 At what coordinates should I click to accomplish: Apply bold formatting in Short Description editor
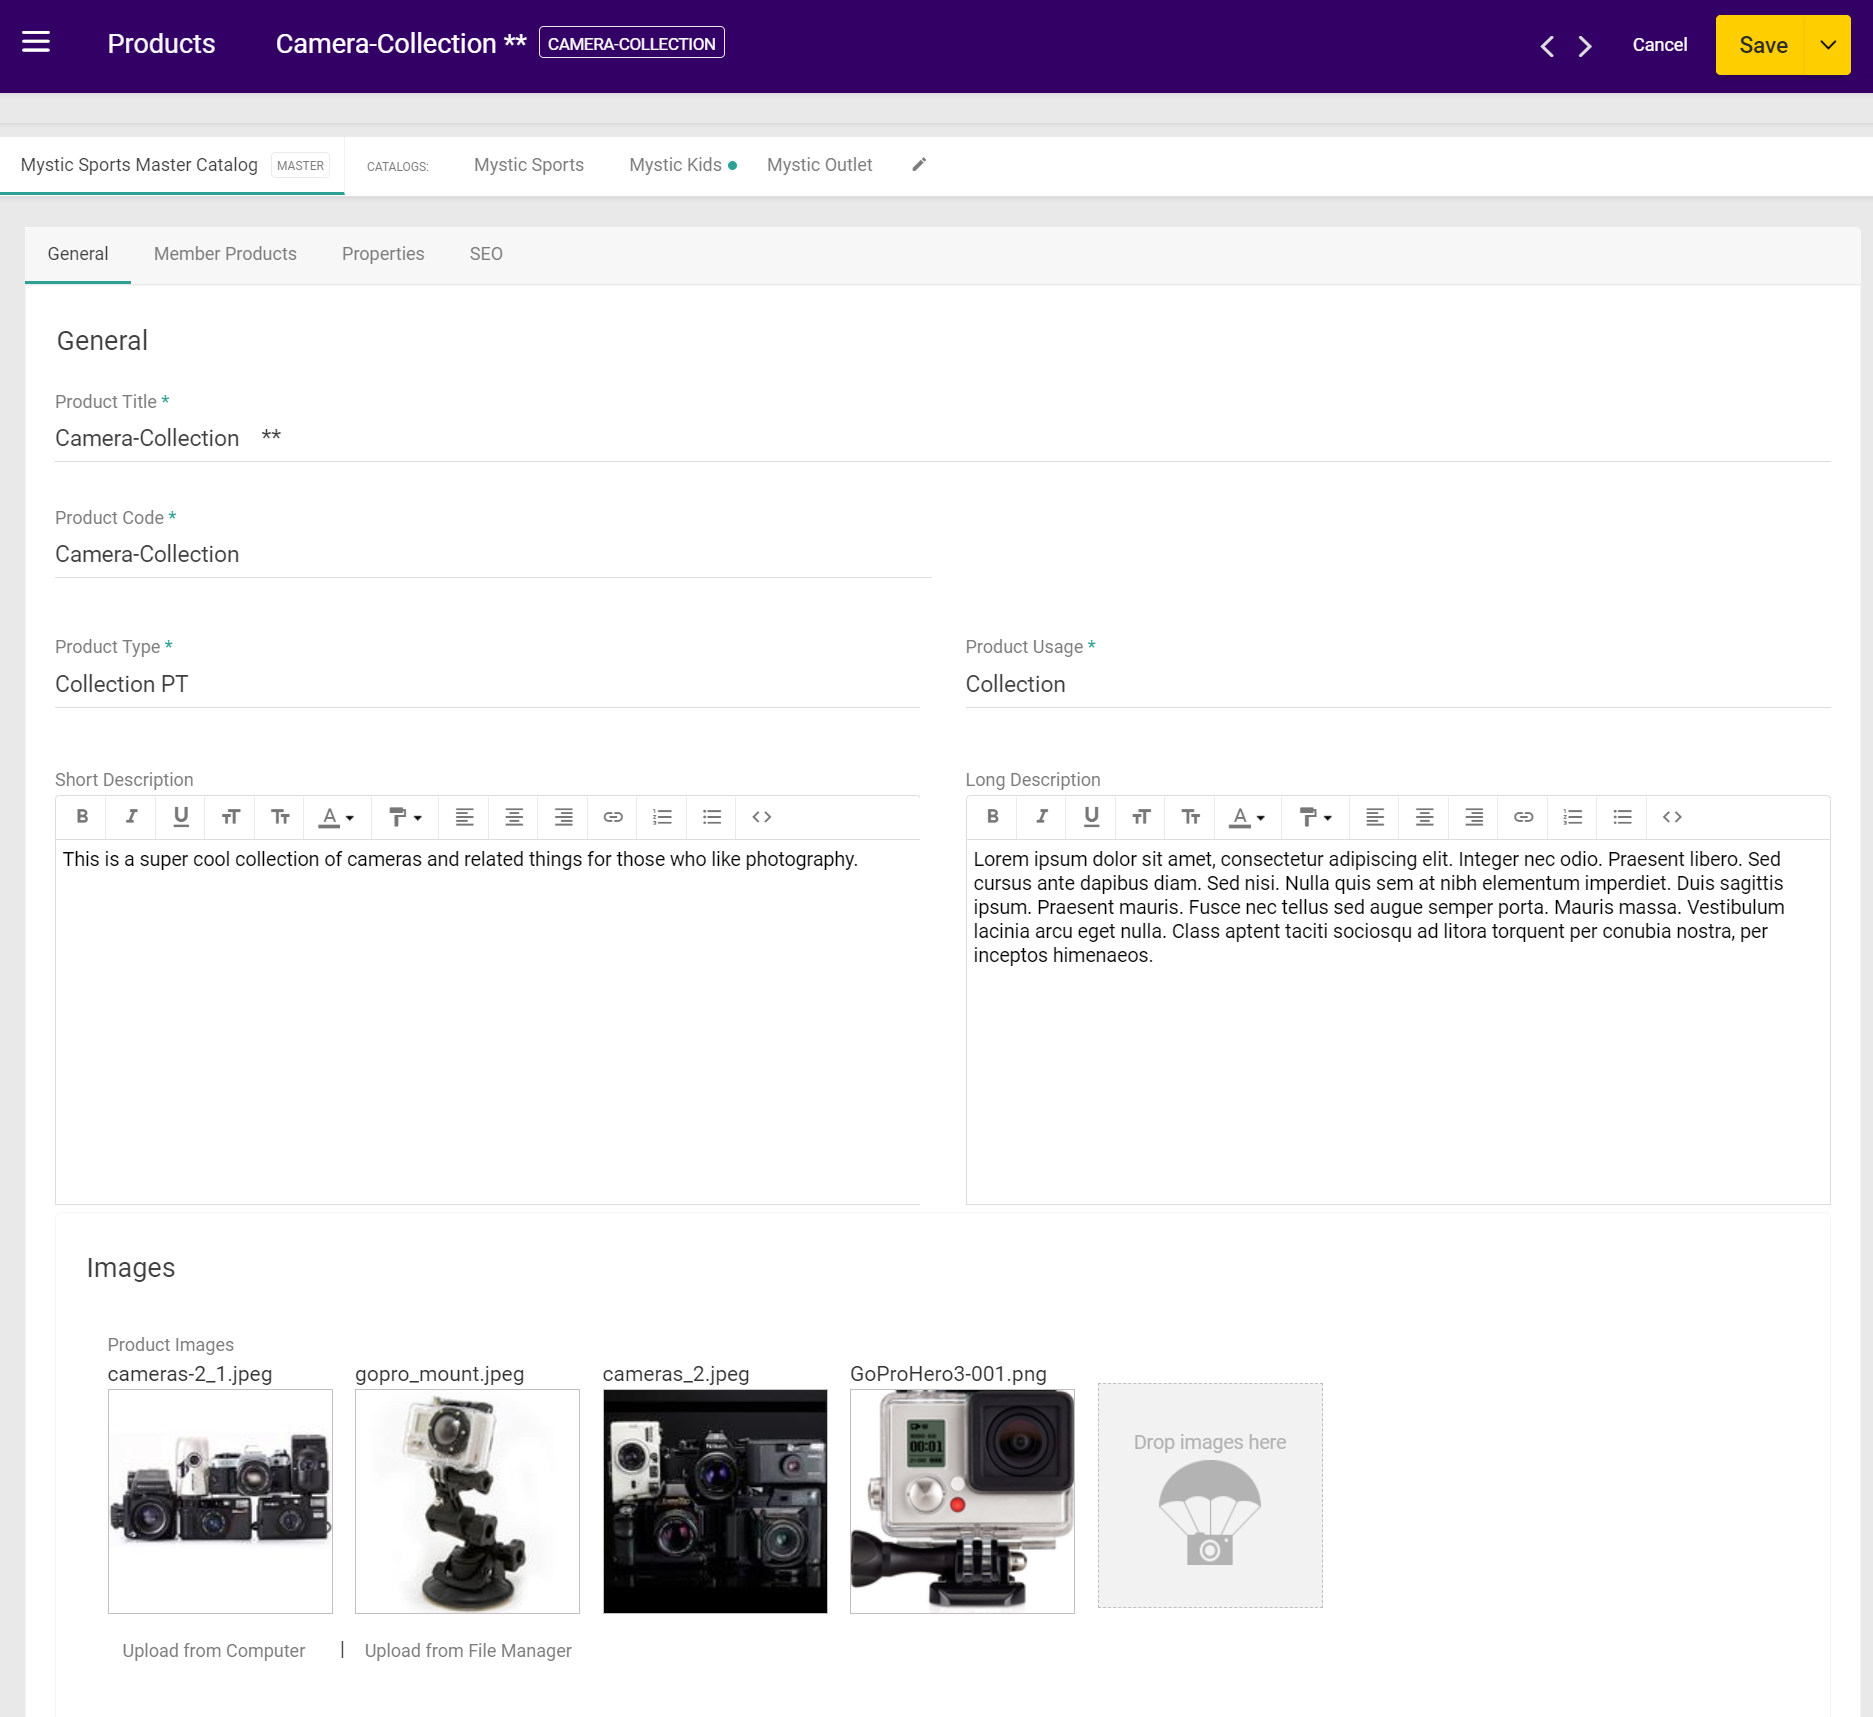81,817
